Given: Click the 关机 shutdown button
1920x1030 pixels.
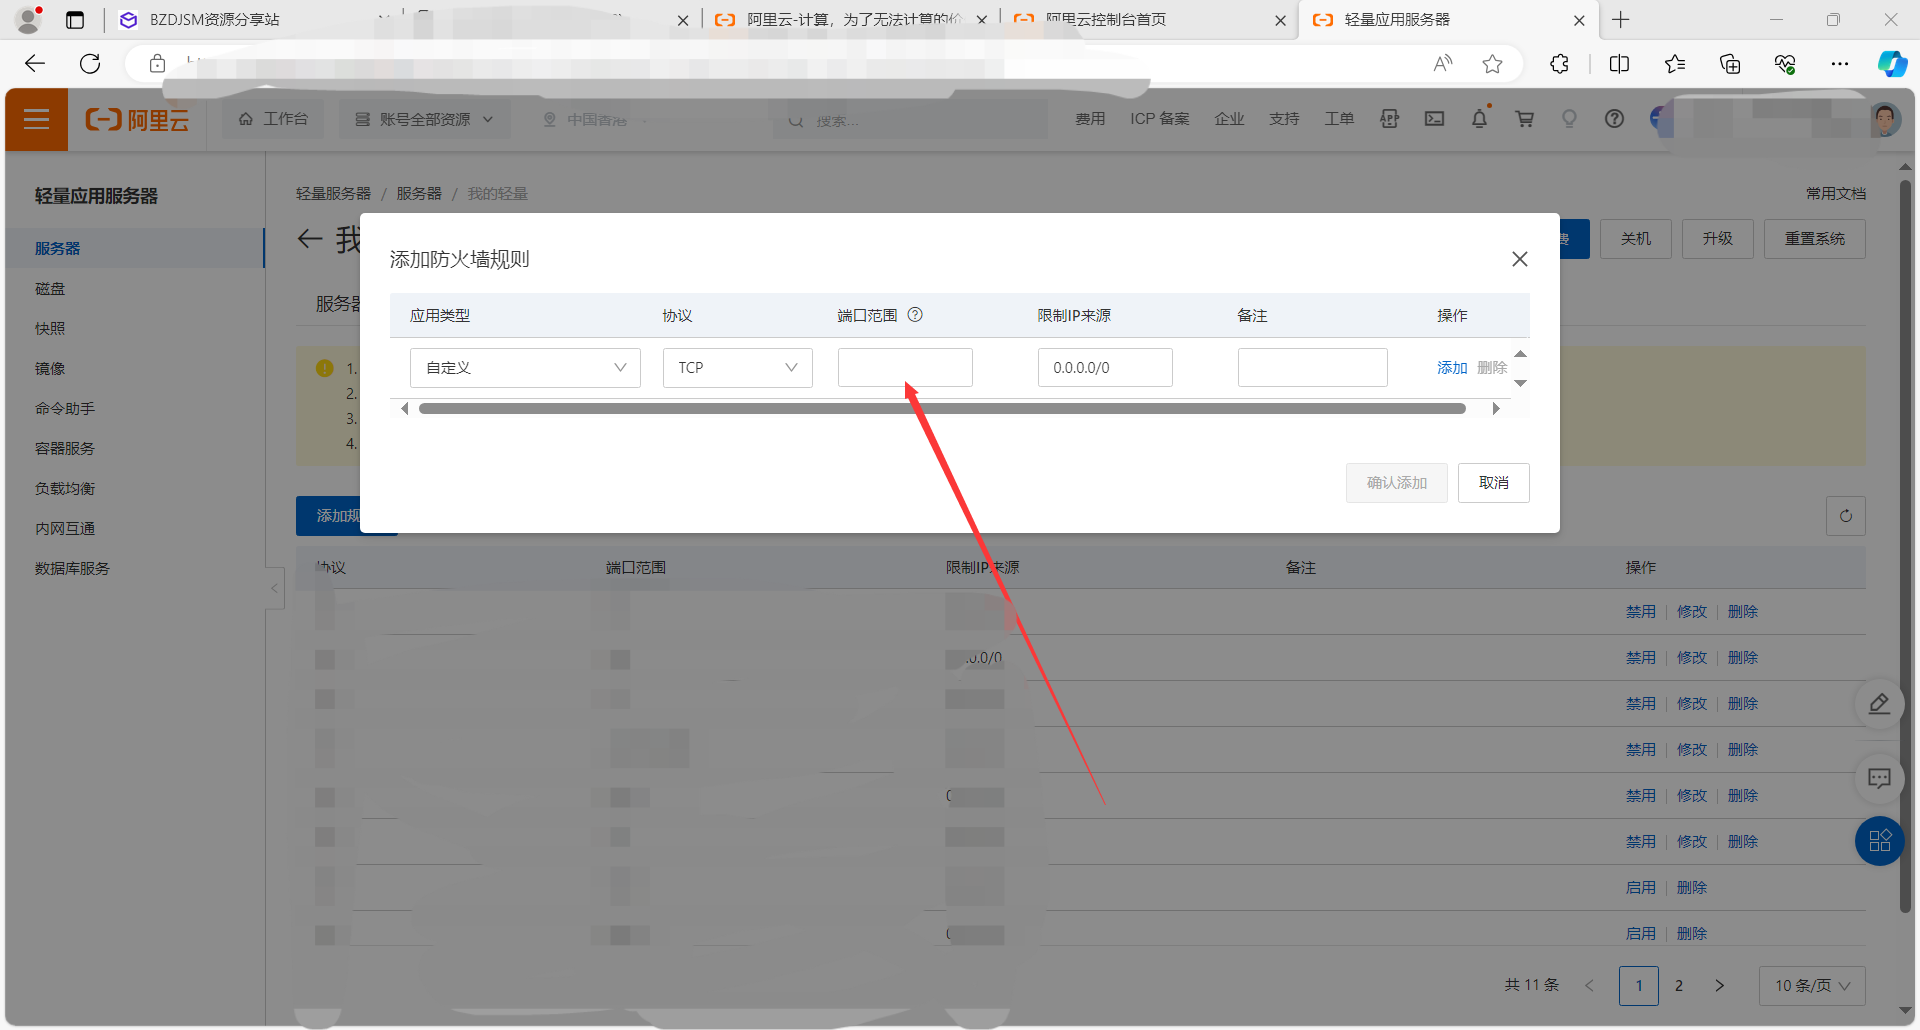Looking at the screenshot, I should coord(1636,239).
